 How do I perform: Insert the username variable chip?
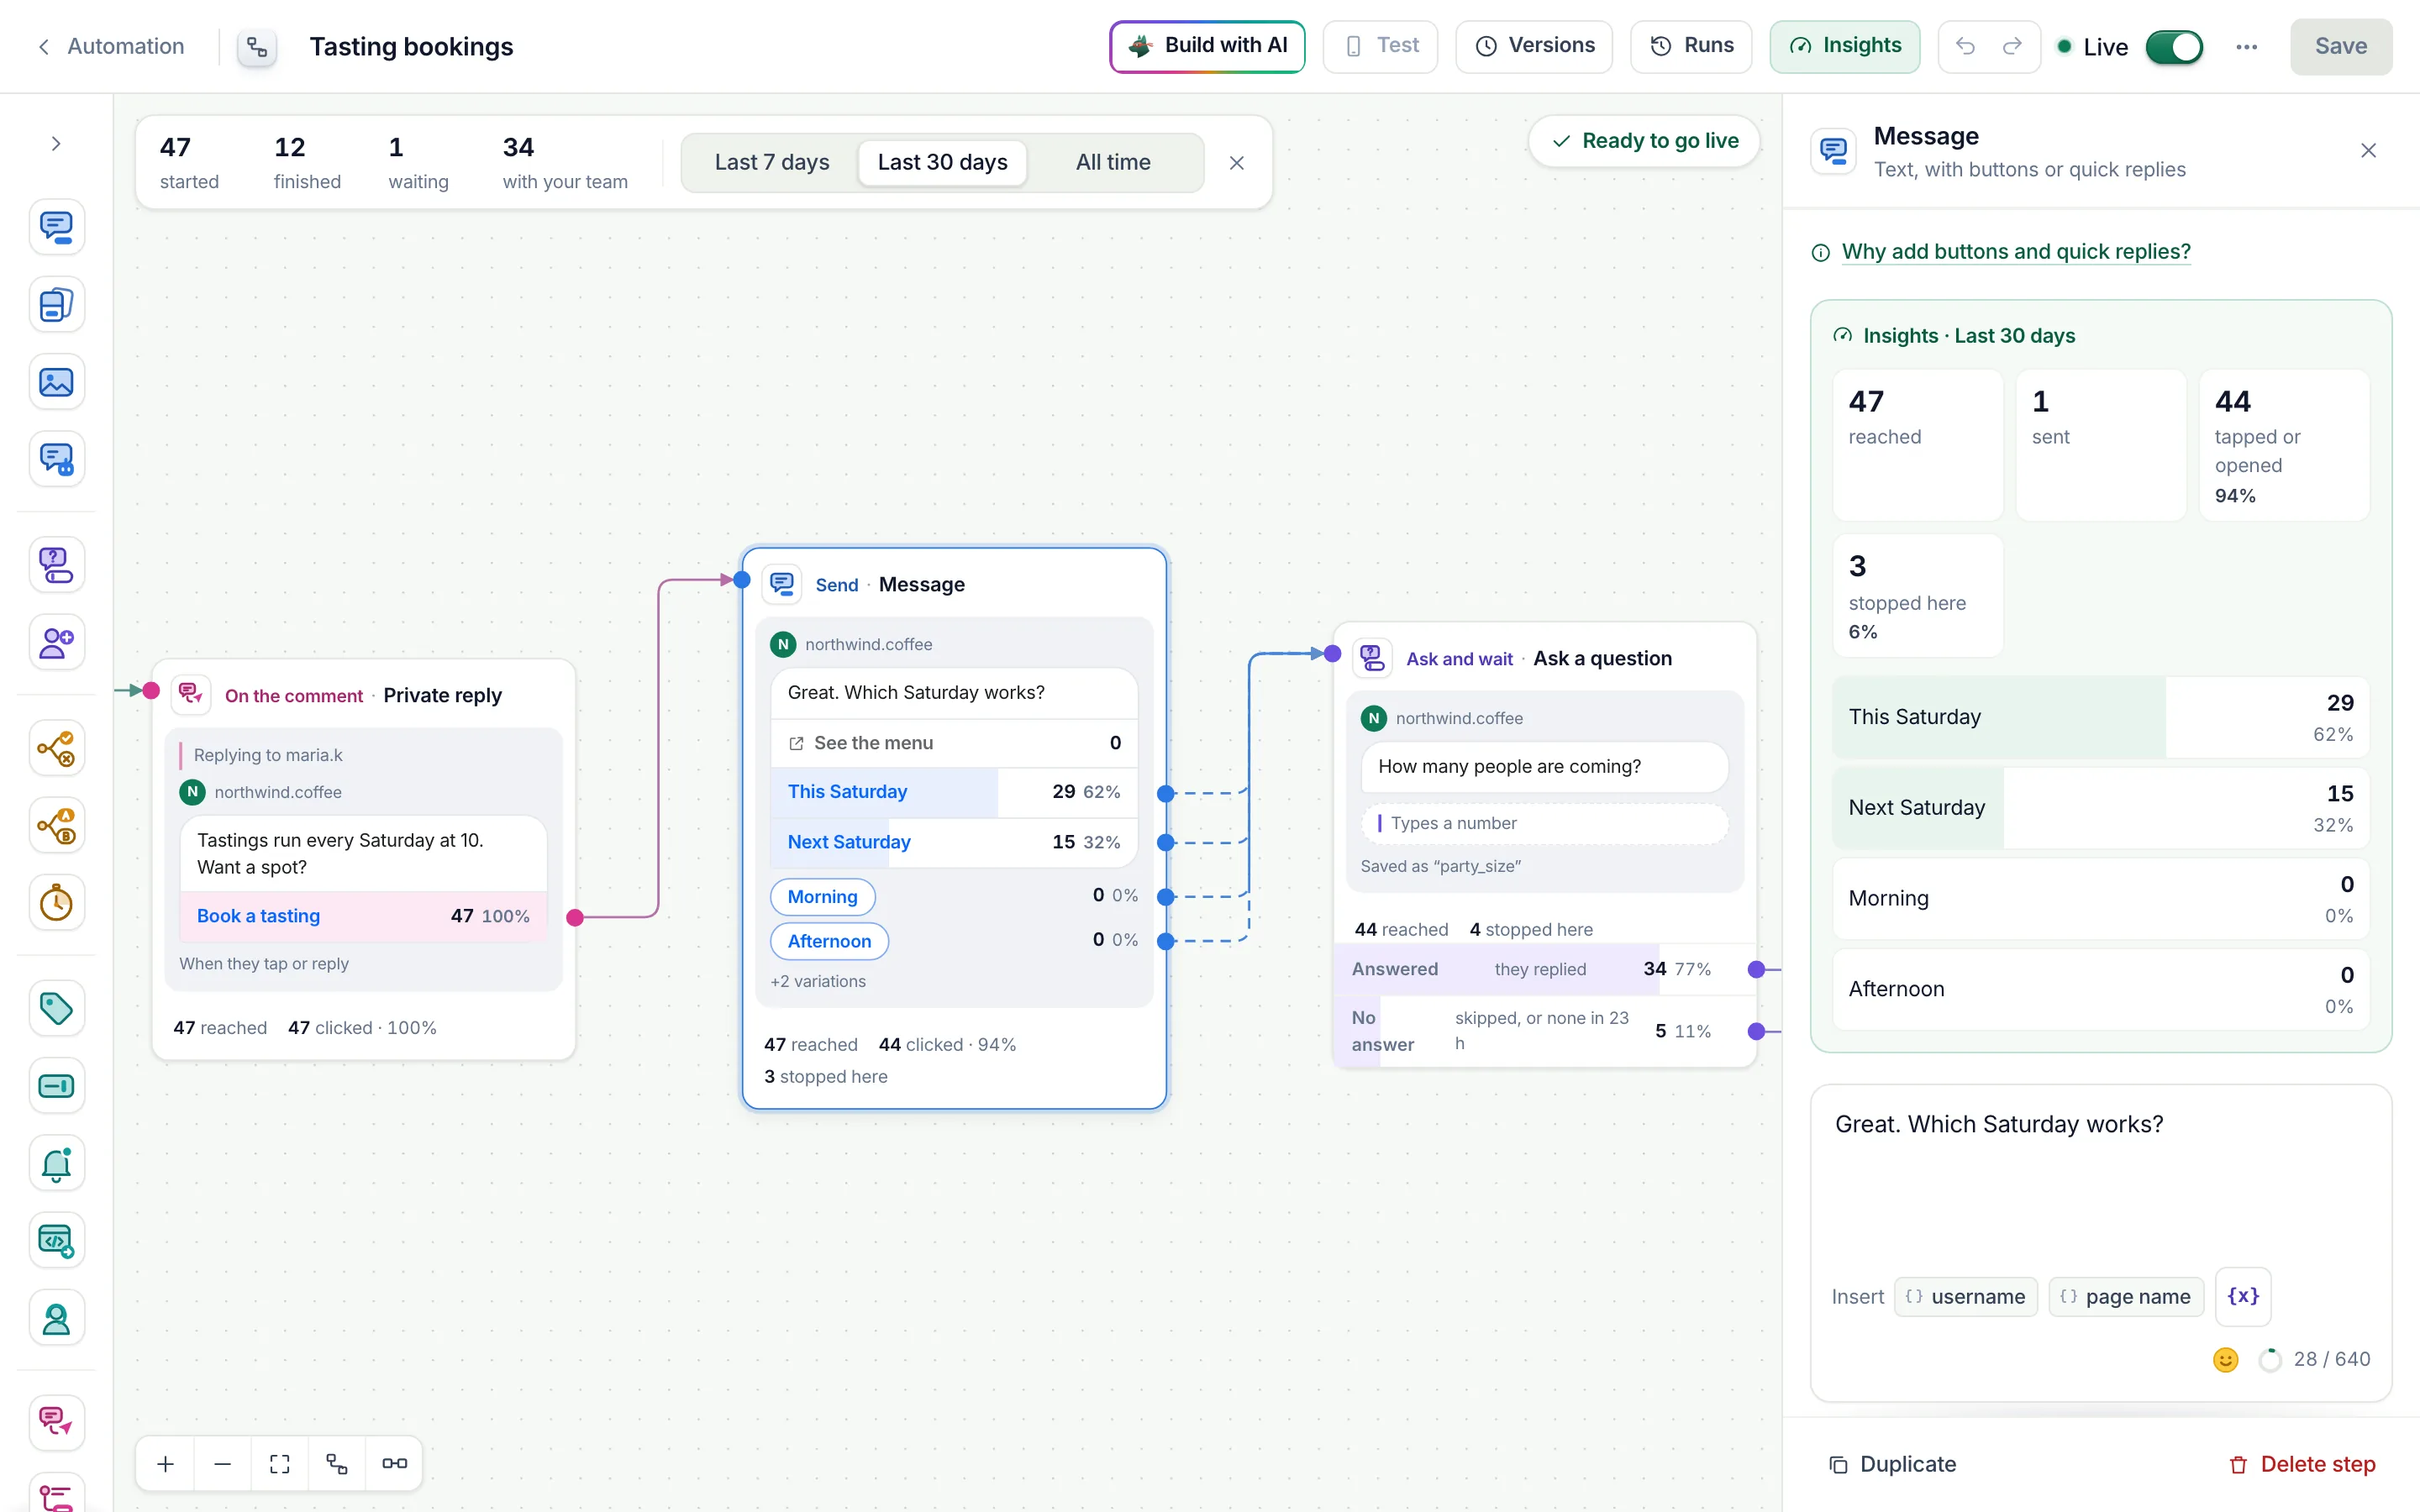pyautogui.click(x=1965, y=1297)
